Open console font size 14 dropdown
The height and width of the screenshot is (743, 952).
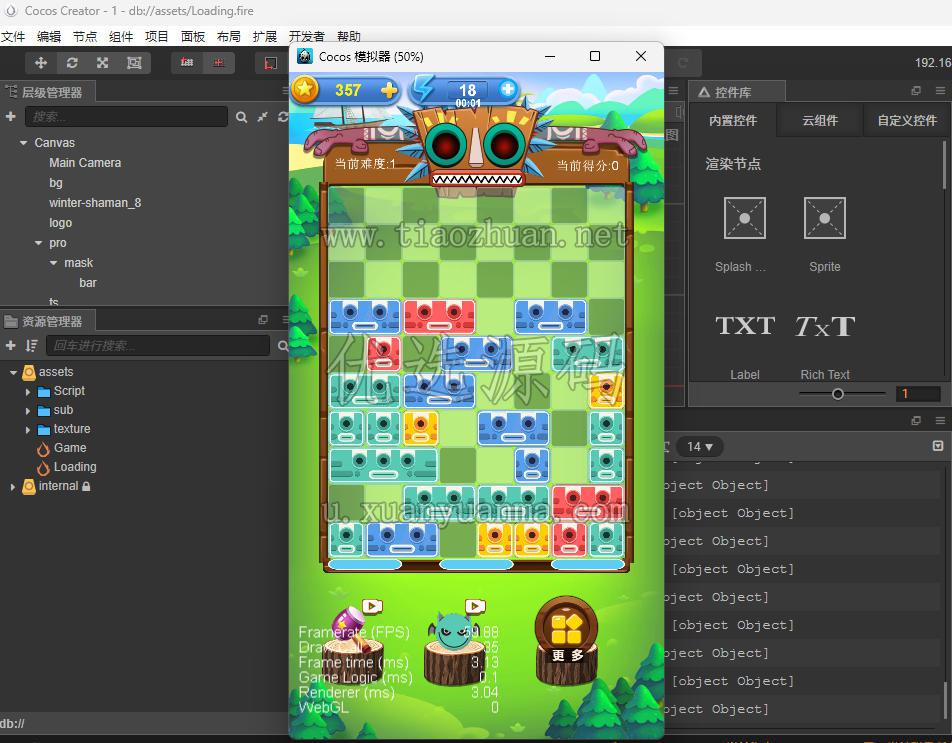pyautogui.click(x=699, y=447)
